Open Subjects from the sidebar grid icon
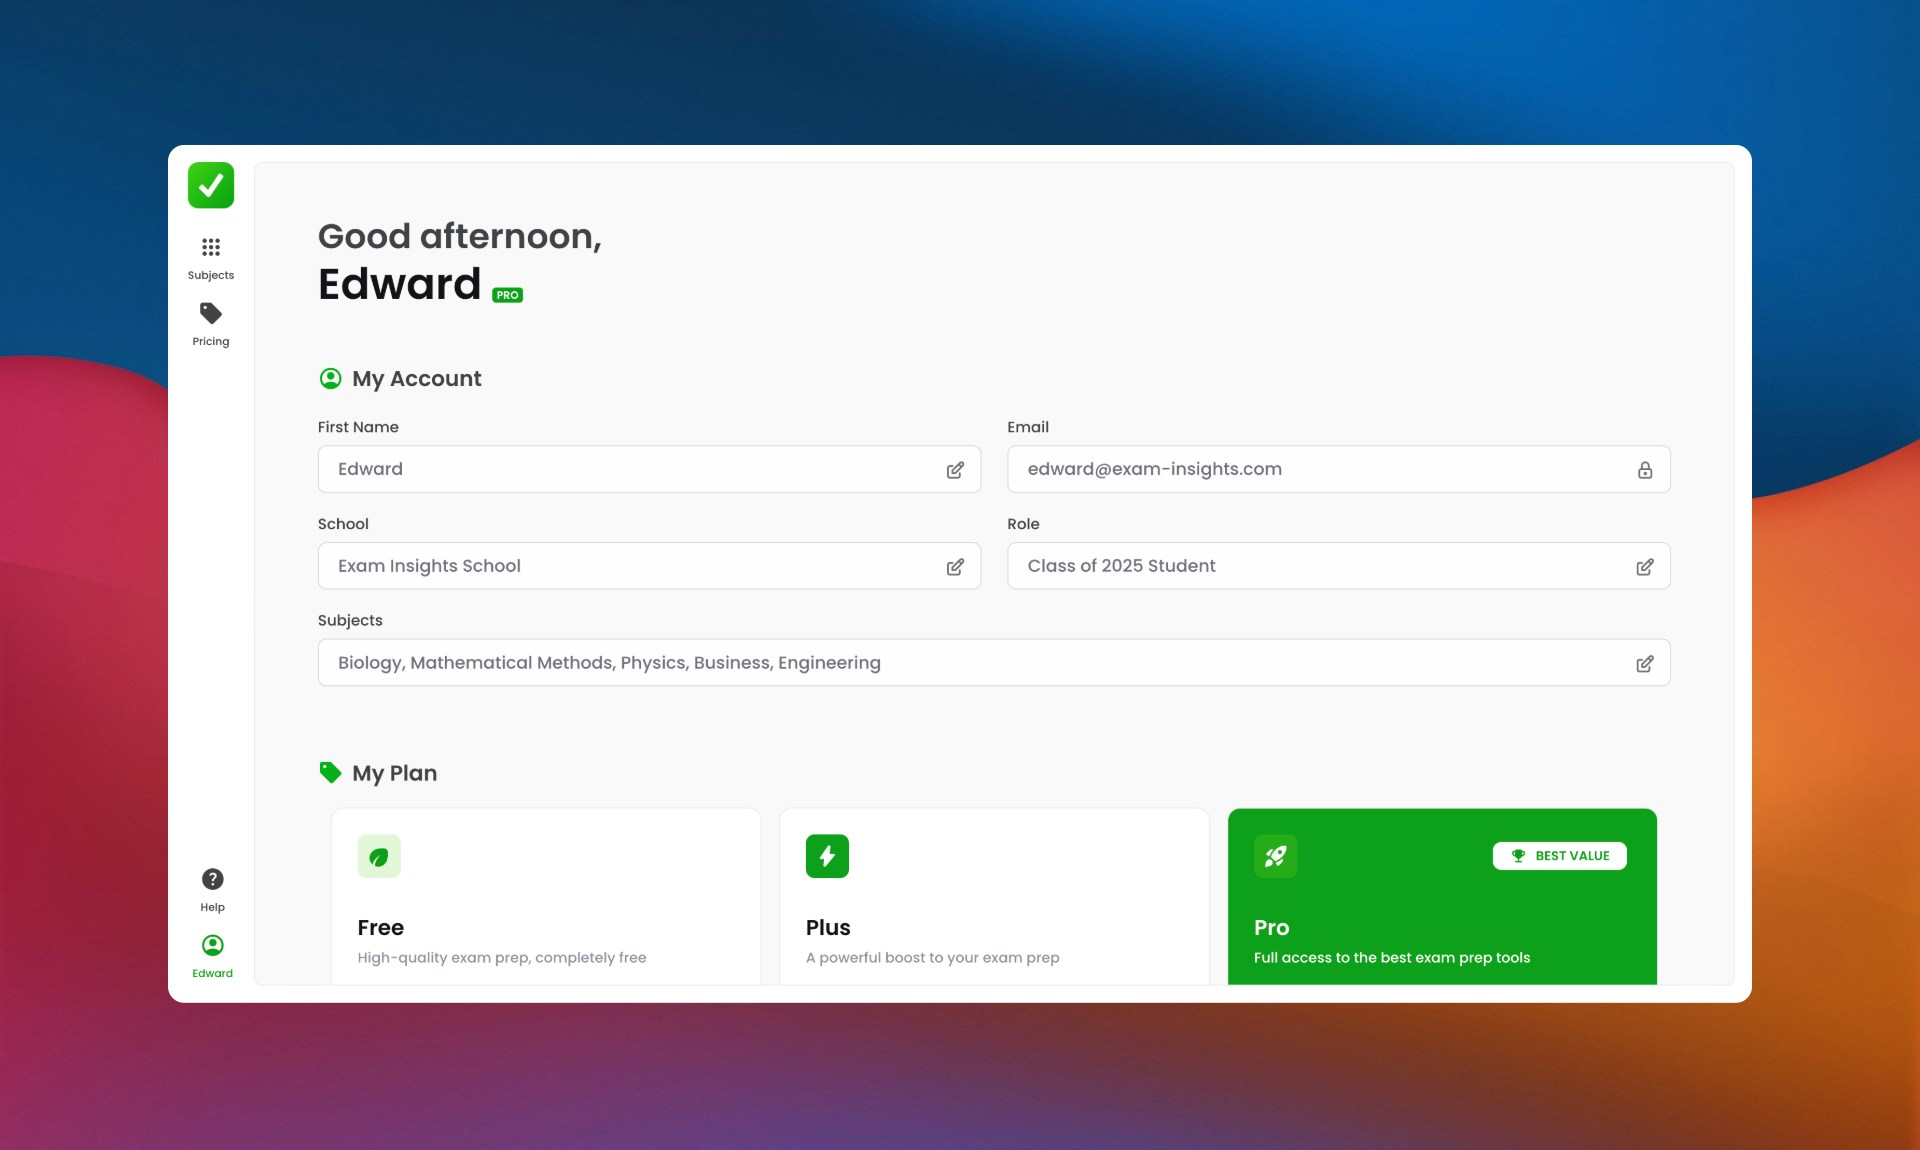1920x1150 pixels. (211, 247)
